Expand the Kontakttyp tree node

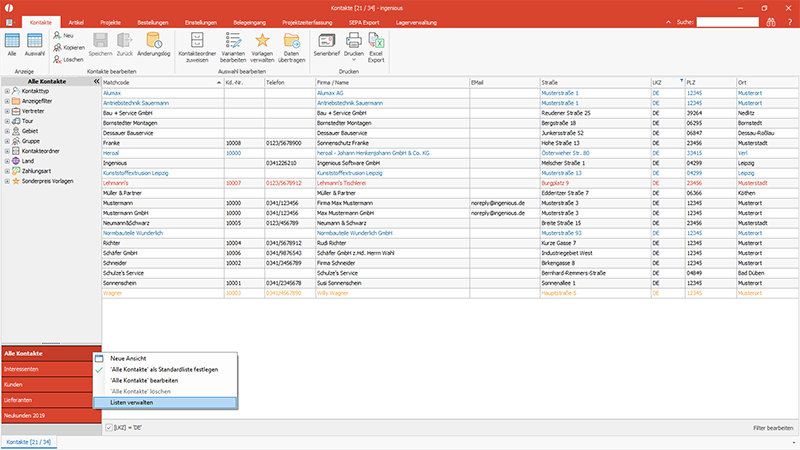coord(7,91)
